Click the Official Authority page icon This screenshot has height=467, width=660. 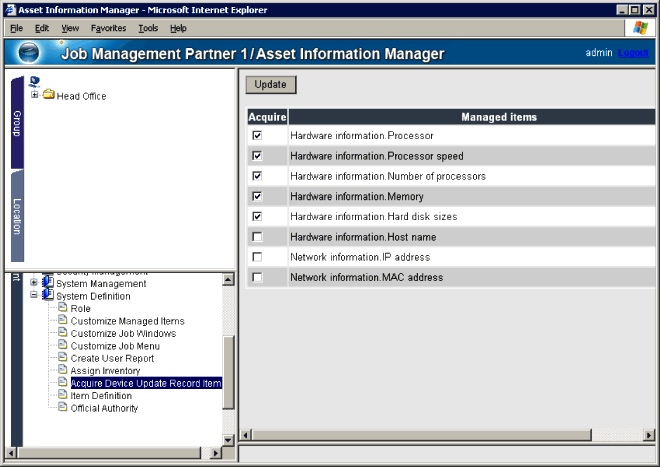click(62, 408)
